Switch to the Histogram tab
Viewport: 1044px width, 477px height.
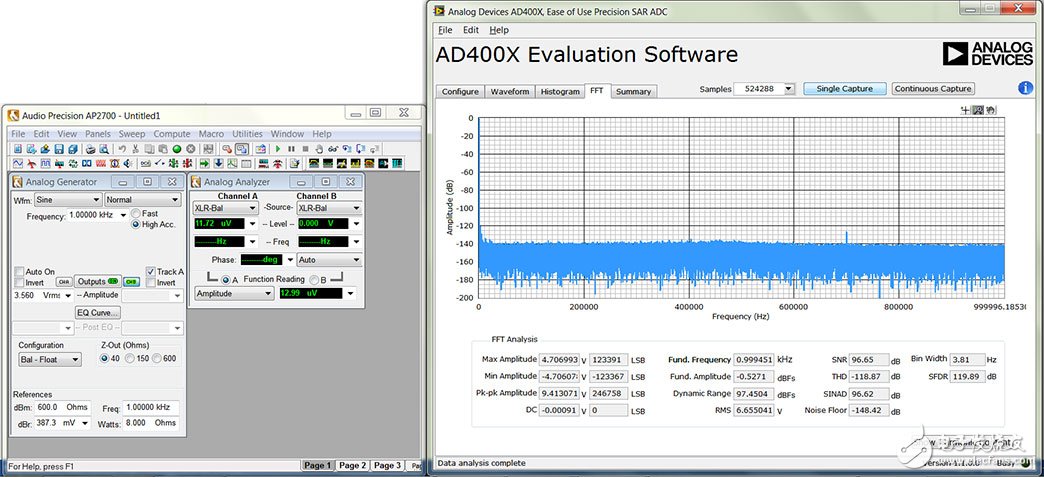pos(560,91)
